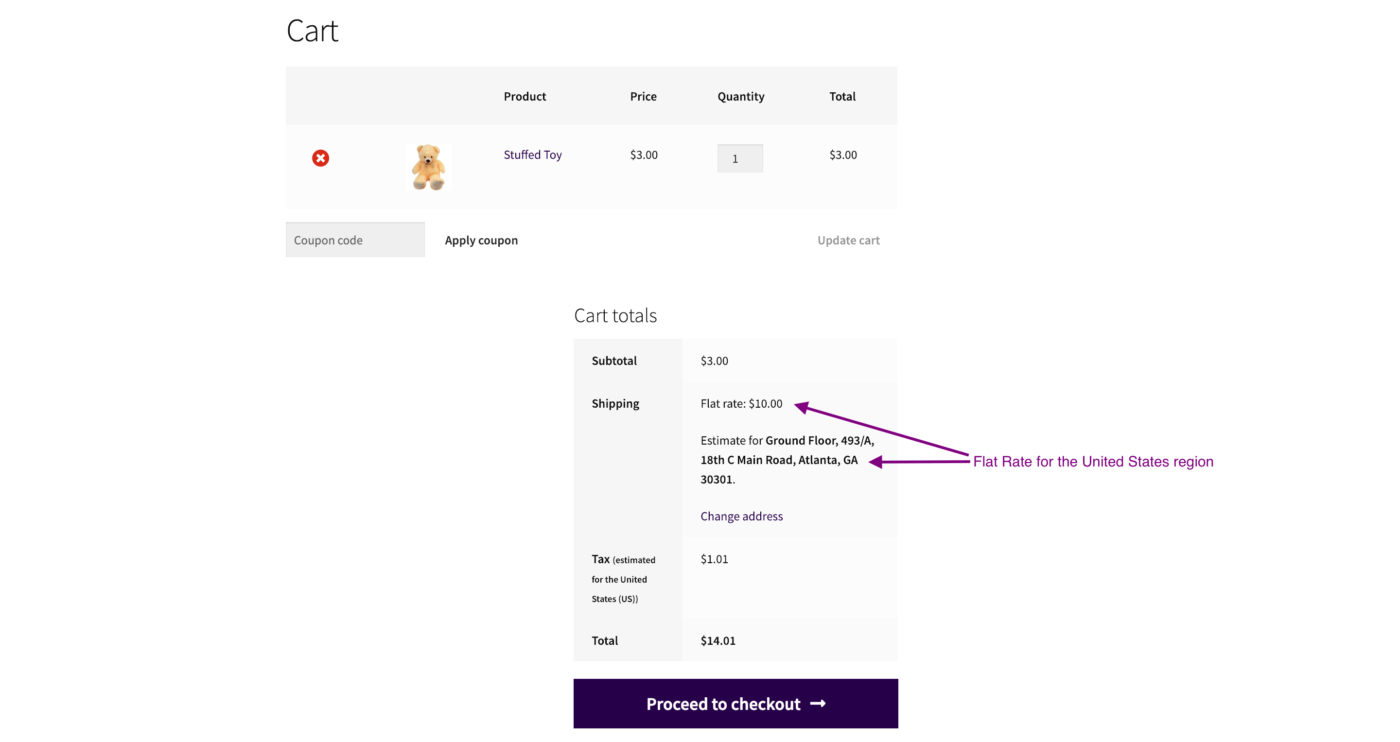
Task: Click the Change address link
Action: click(741, 515)
